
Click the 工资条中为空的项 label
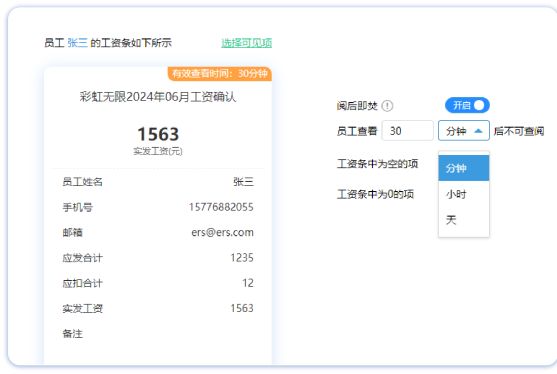[377, 164]
